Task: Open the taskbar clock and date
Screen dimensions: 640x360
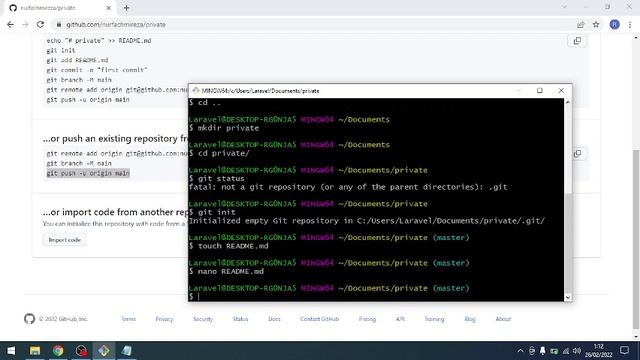Action: tap(598, 351)
